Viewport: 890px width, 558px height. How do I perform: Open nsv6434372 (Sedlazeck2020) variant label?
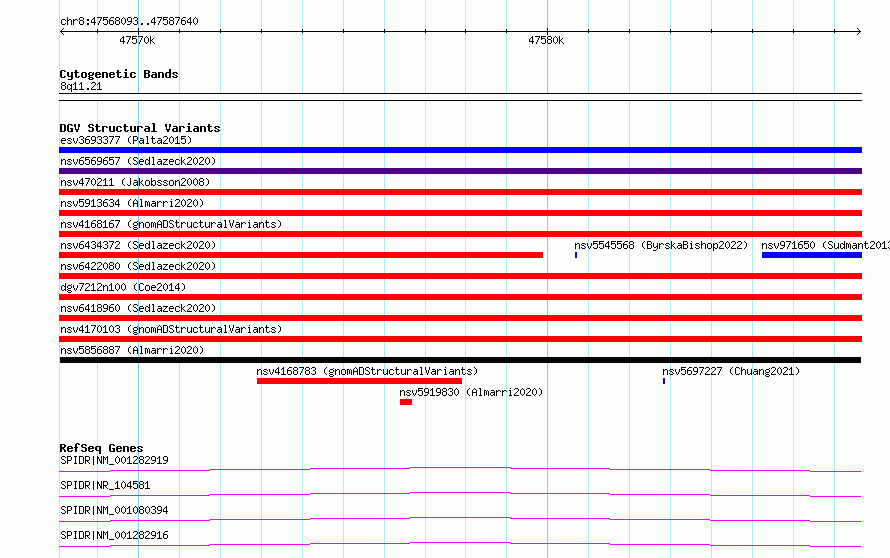click(x=138, y=245)
